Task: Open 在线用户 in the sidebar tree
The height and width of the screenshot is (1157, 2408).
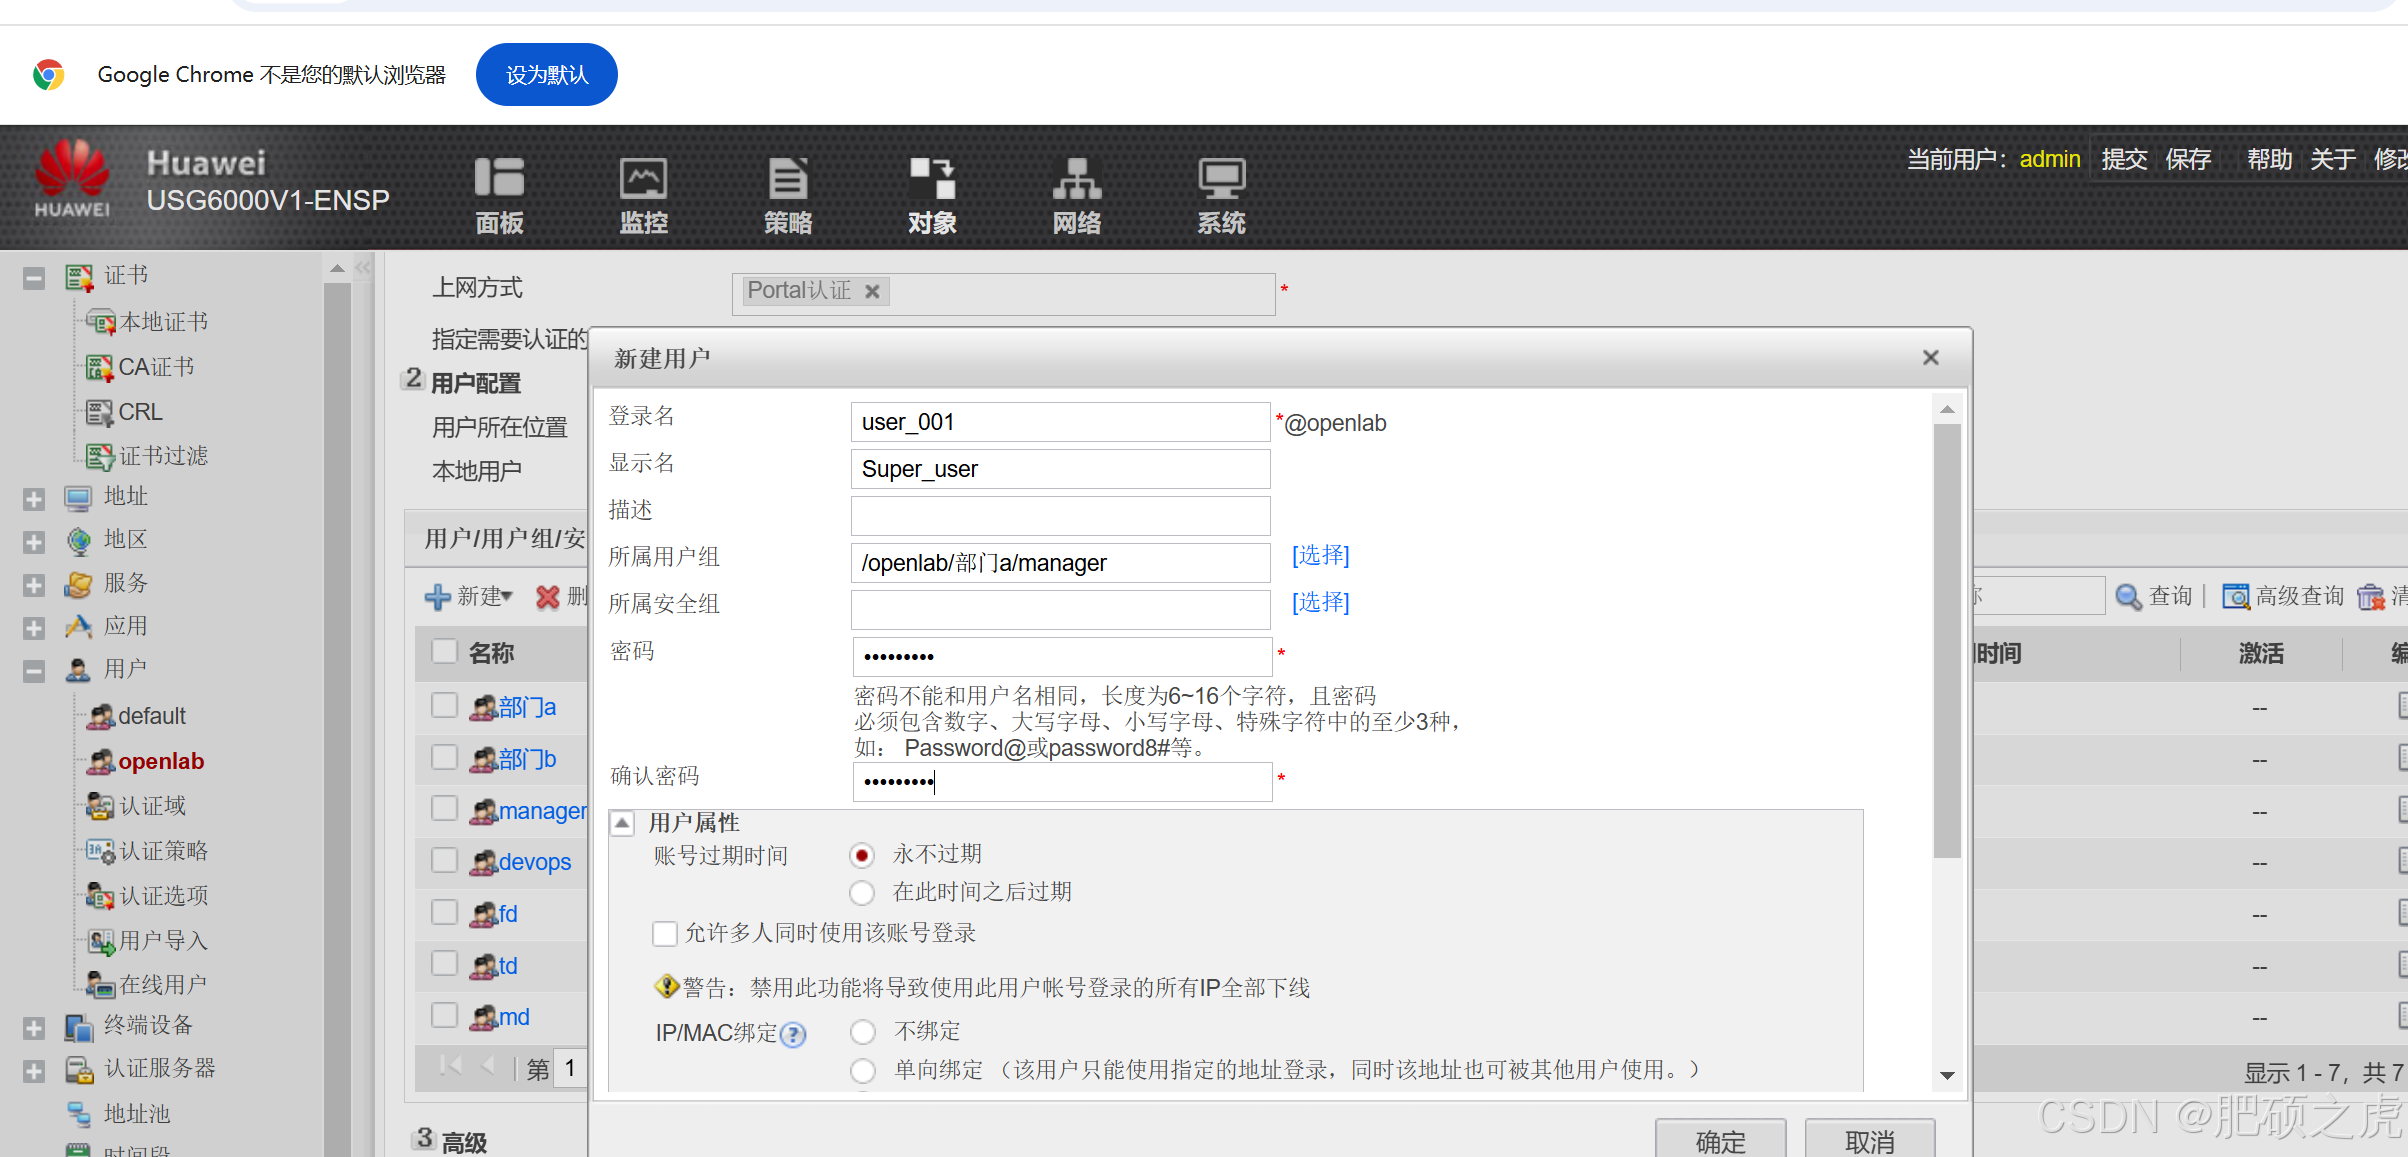Action: 162,985
